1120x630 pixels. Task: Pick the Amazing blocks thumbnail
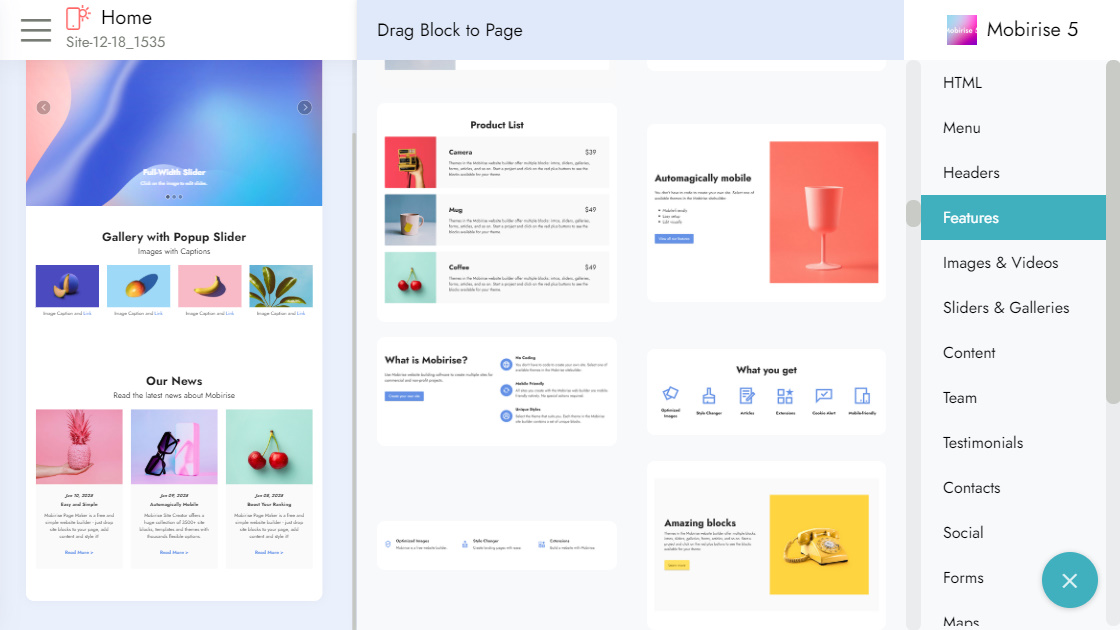pos(766,545)
